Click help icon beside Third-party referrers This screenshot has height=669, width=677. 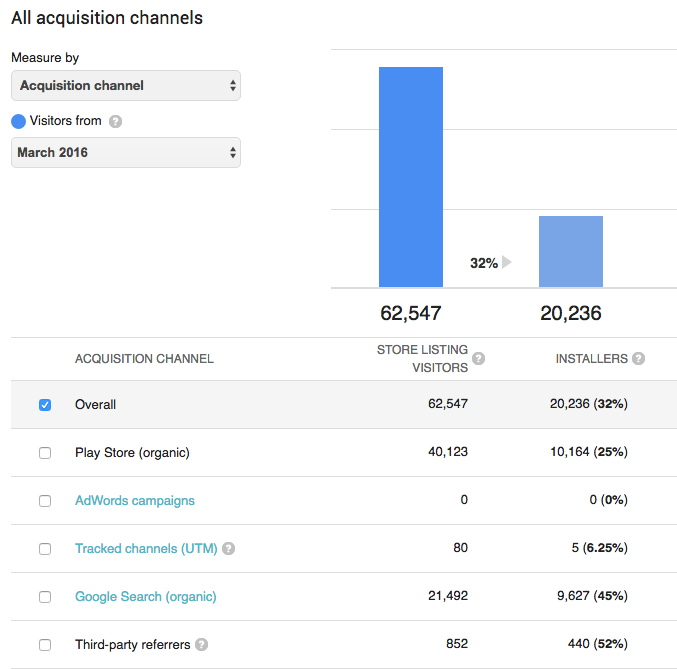(x=202, y=645)
